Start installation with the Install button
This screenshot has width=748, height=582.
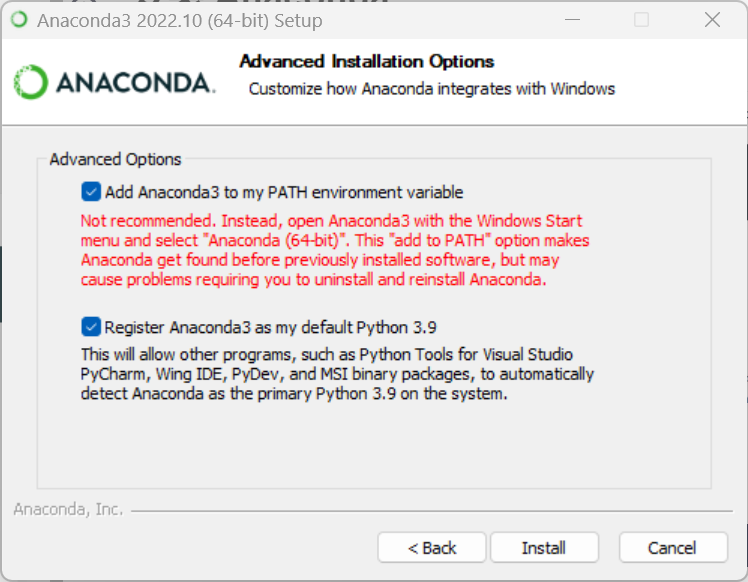coord(544,548)
